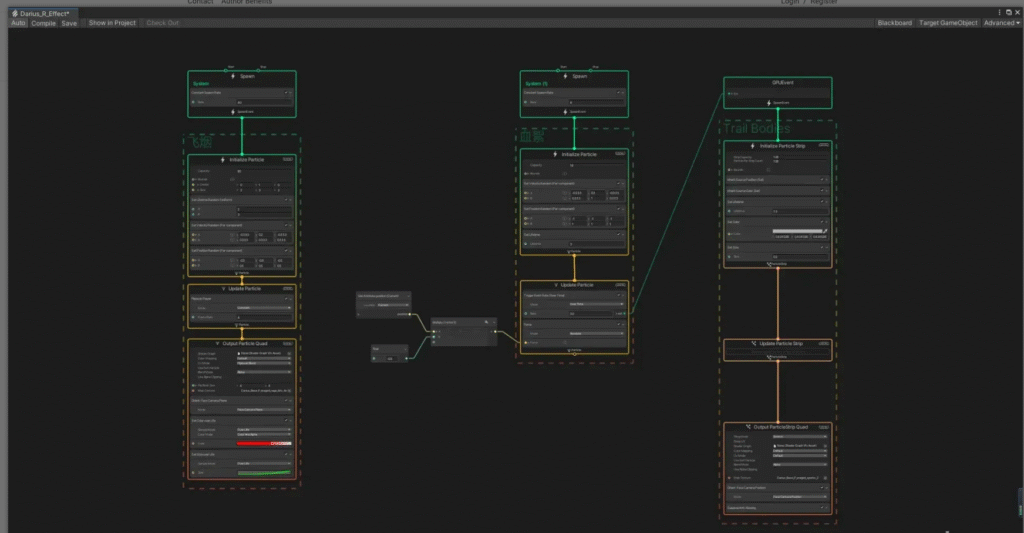Open Orient Mode dropdown in Output Particle Quad
The height and width of the screenshot is (533, 1024).
tap(264, 410)
